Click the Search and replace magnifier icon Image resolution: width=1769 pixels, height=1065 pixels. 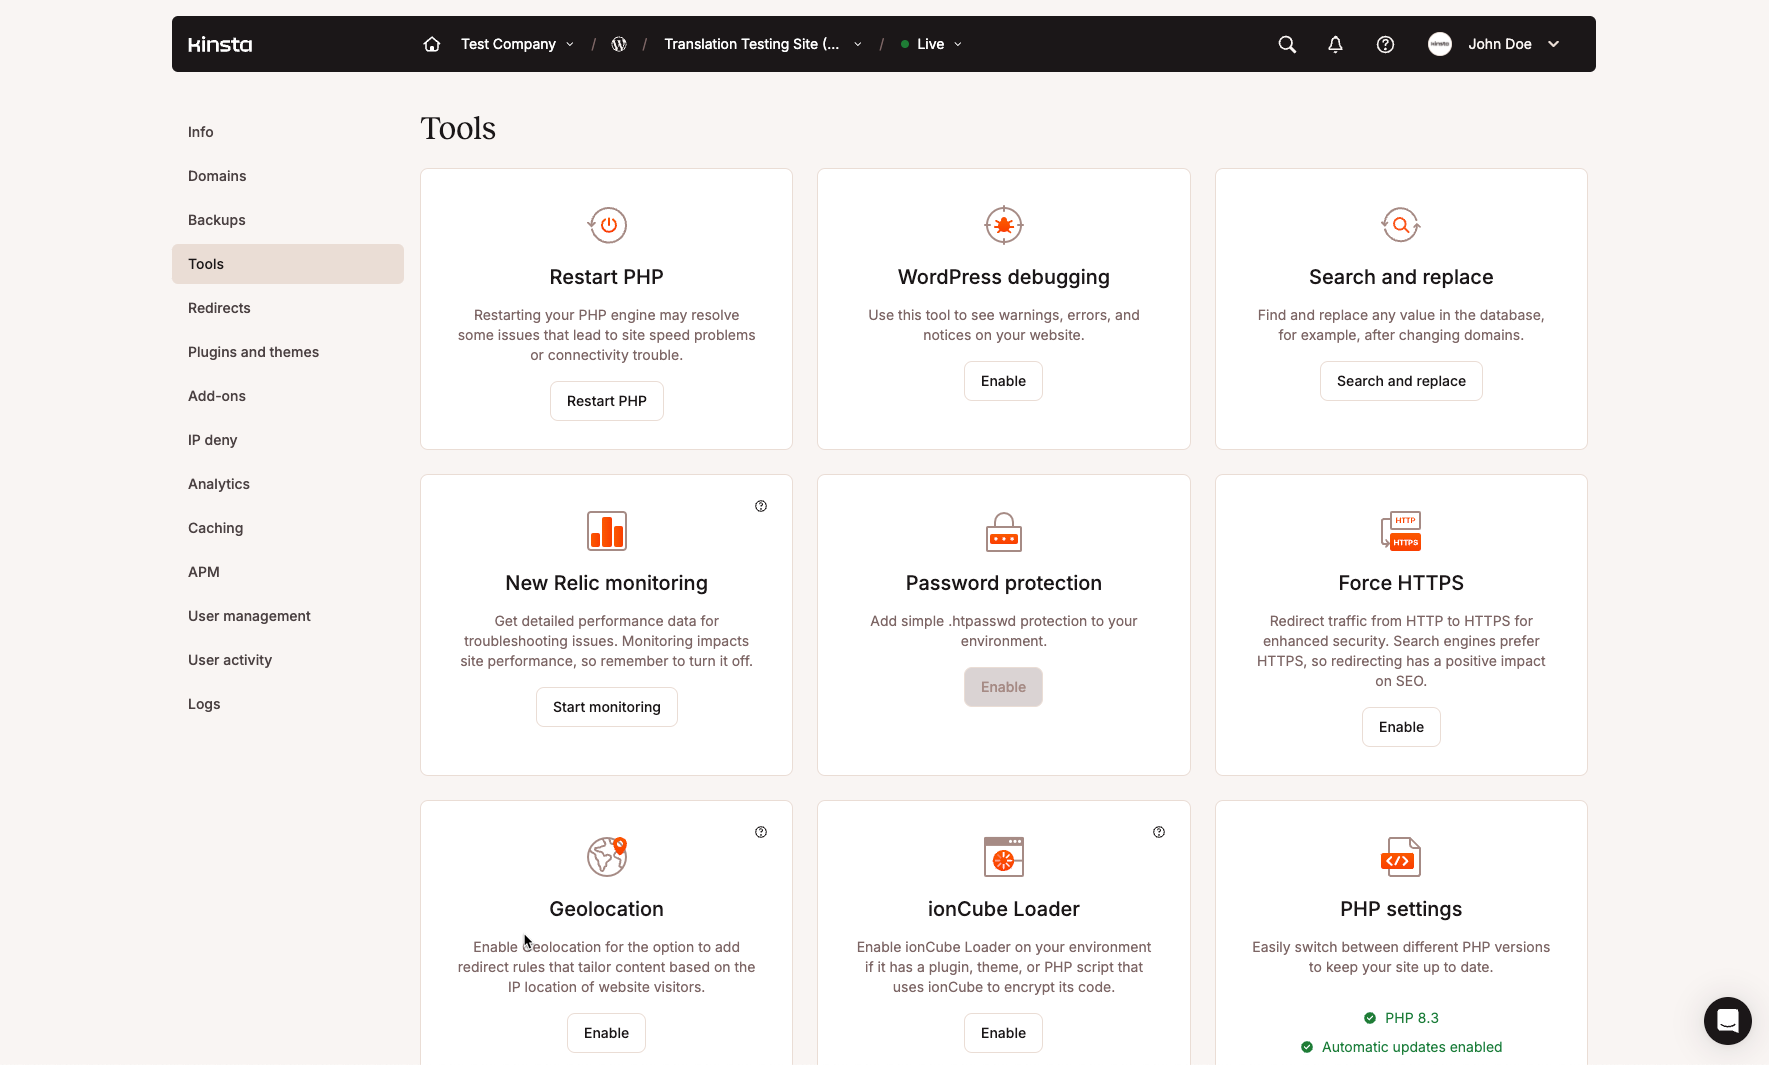coord(1401,225)
